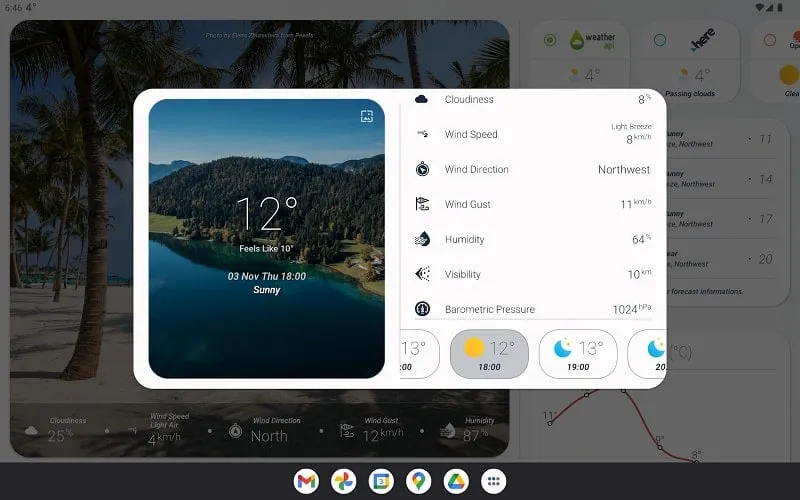The image size is (800, 500).
Task: Tap the background Humidity droplet icon
Action: coord(447,431)
